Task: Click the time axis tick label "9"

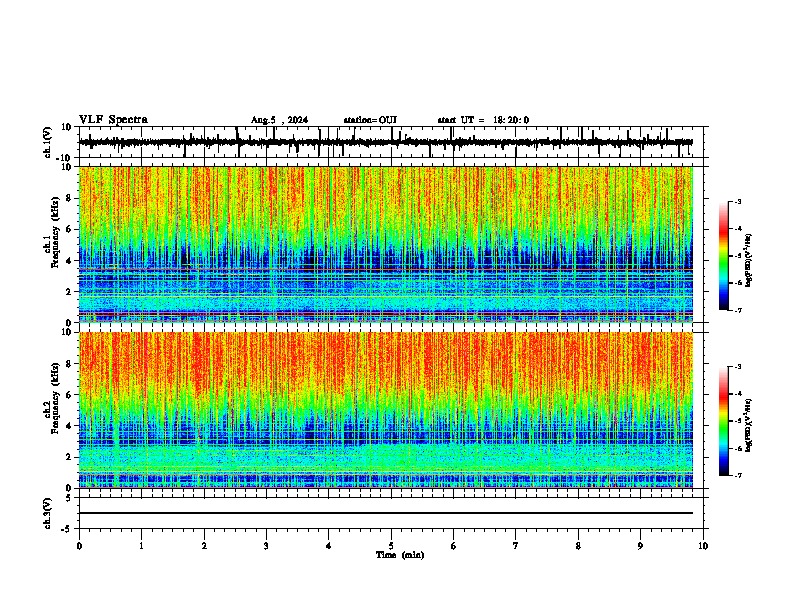Action: coord(640,546)
